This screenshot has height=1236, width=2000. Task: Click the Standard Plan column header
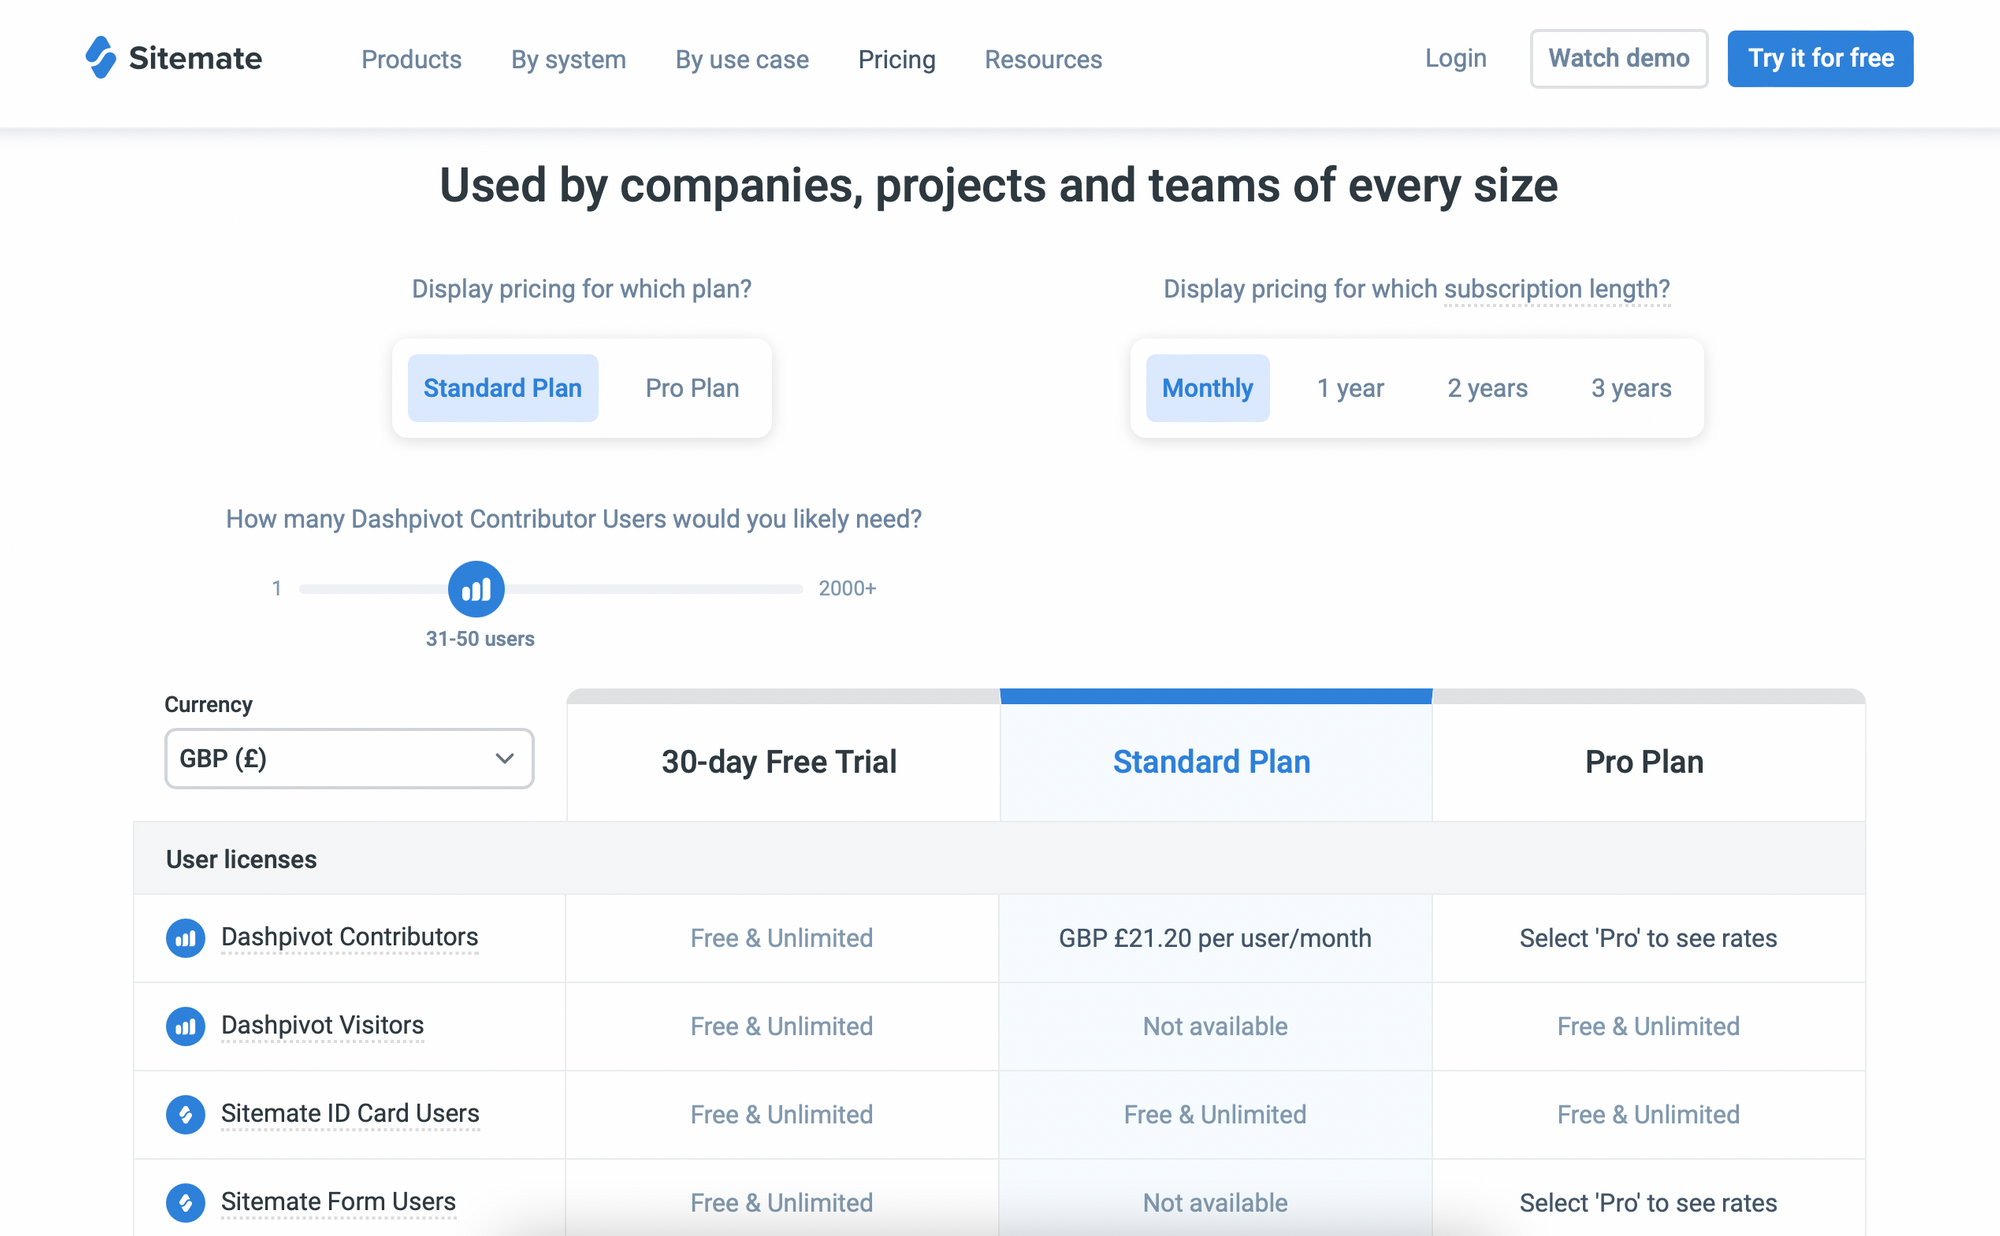[x=1216, y=762]
